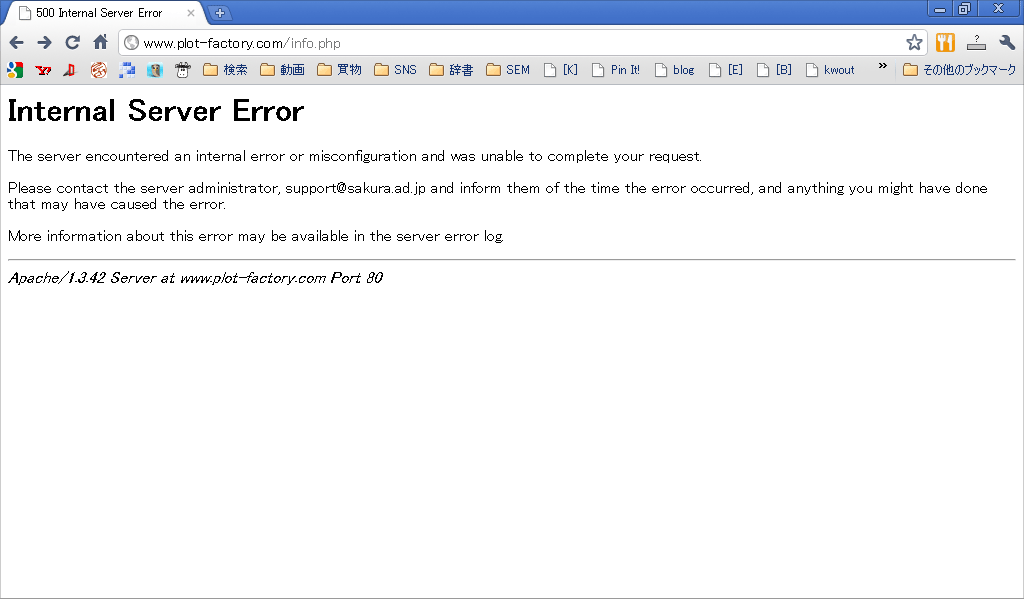
Task: Open the 辞書 bookmark folder
Action: 451,70
